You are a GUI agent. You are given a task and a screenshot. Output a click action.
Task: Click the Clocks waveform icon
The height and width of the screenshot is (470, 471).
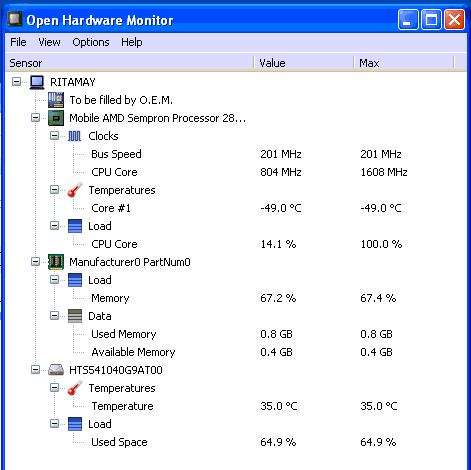tap(75, 136)
